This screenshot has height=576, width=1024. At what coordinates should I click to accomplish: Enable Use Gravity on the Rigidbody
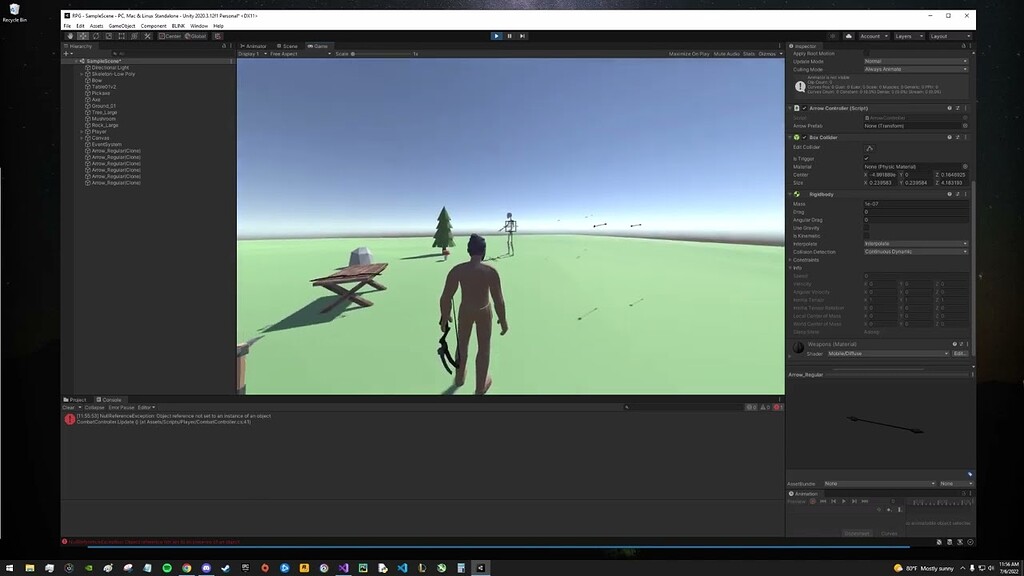866,228
